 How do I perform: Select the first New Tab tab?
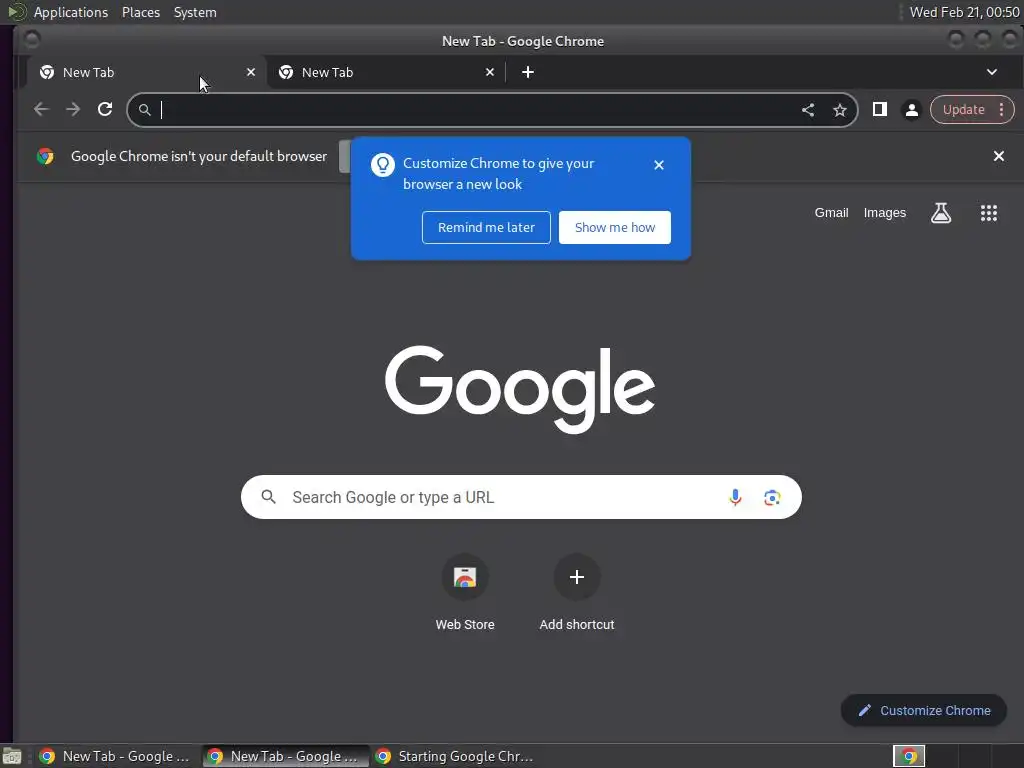[147, 72]
